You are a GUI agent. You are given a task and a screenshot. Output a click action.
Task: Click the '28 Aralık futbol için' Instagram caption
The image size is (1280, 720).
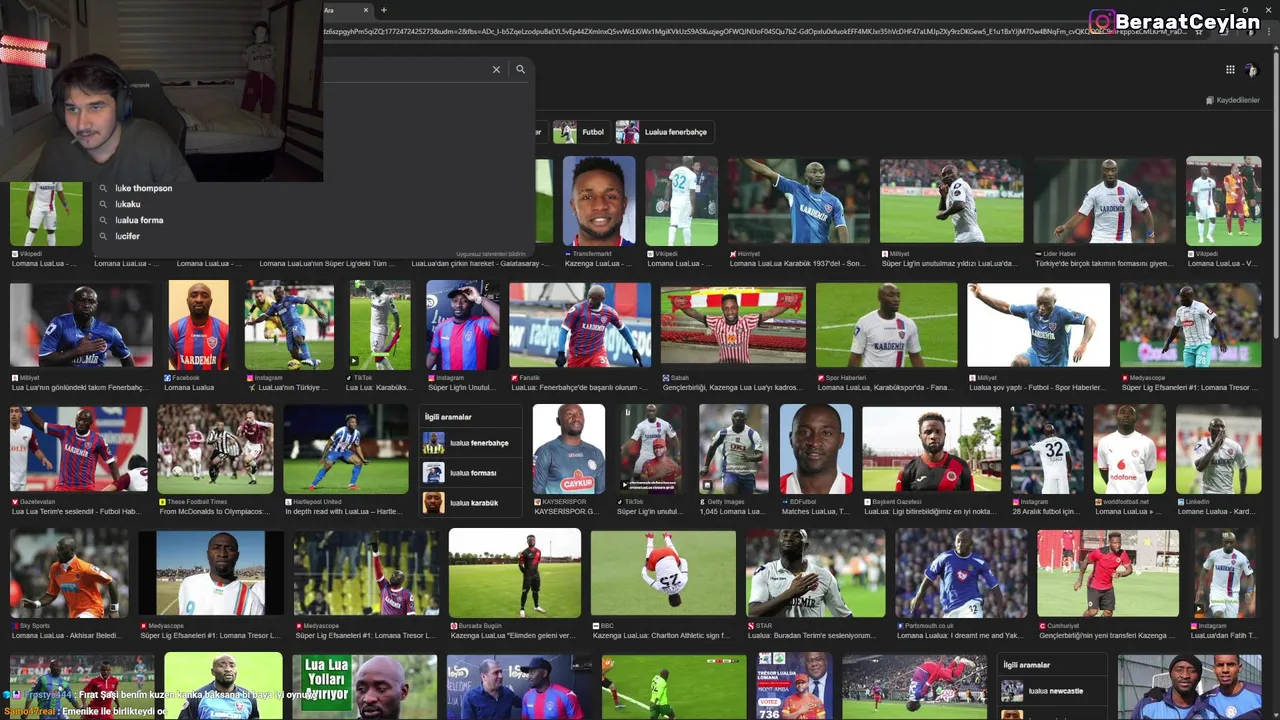coord(1046,511)
